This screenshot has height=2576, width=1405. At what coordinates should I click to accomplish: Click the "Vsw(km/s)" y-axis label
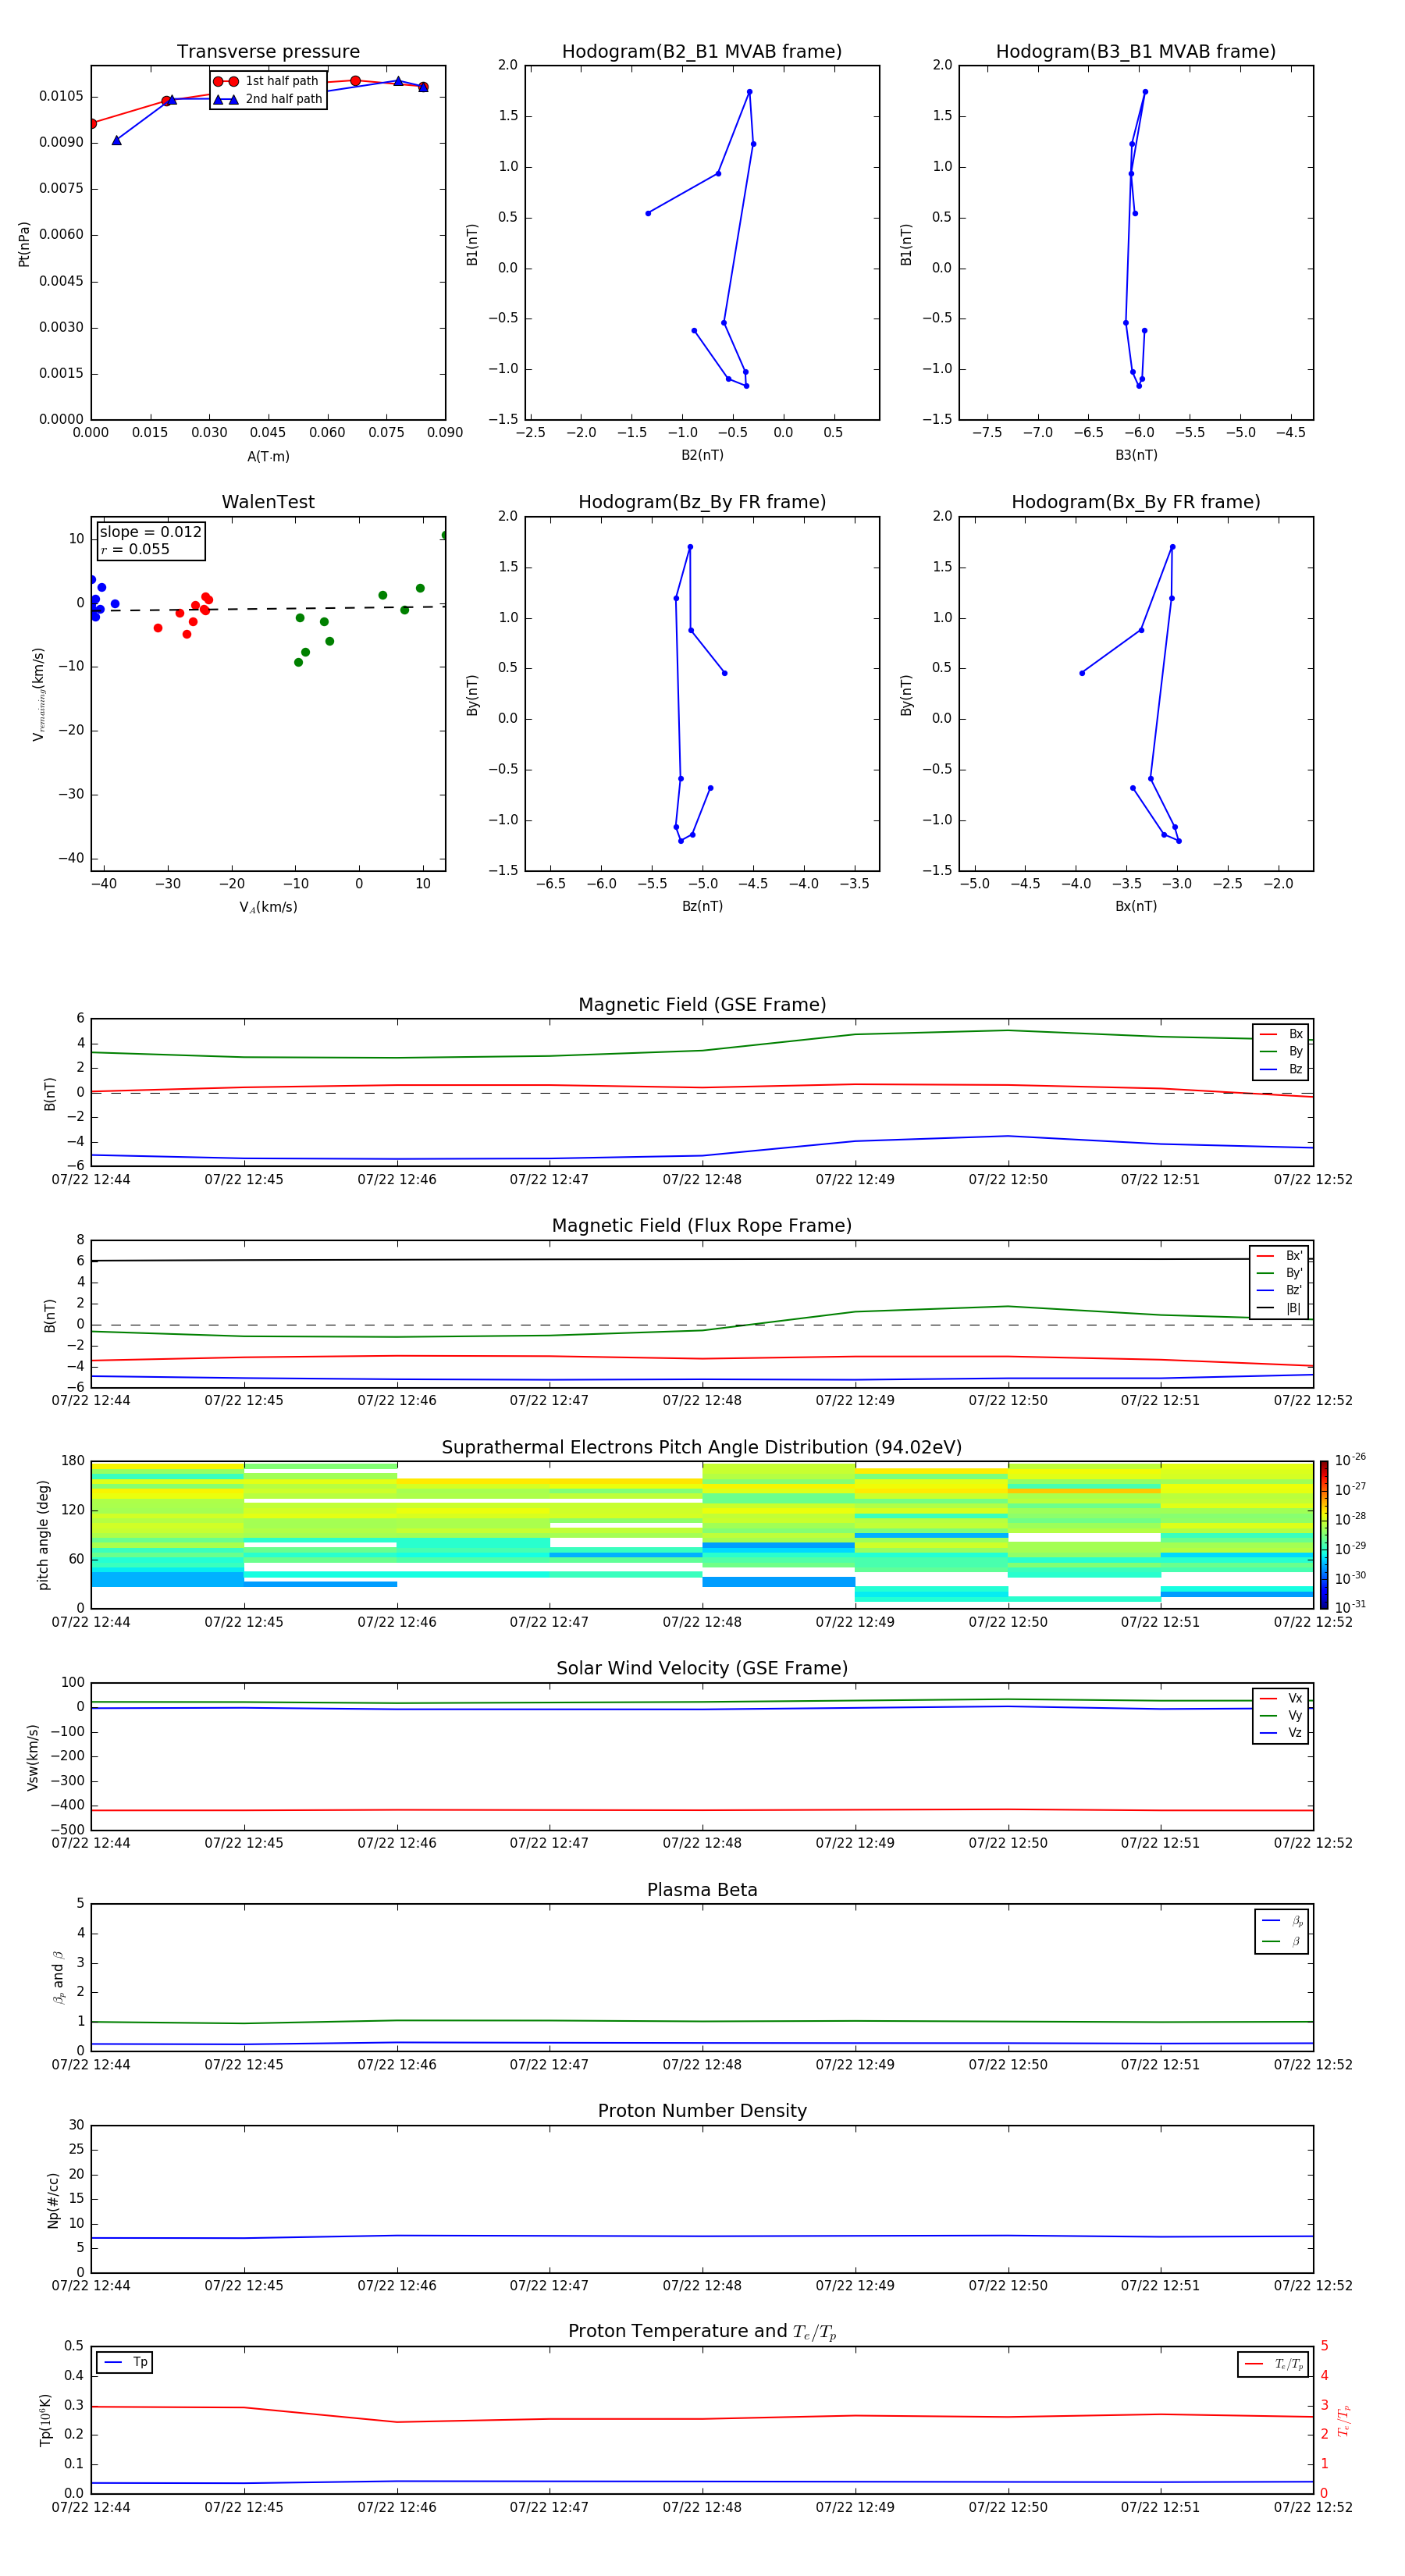pos(33,1757)
